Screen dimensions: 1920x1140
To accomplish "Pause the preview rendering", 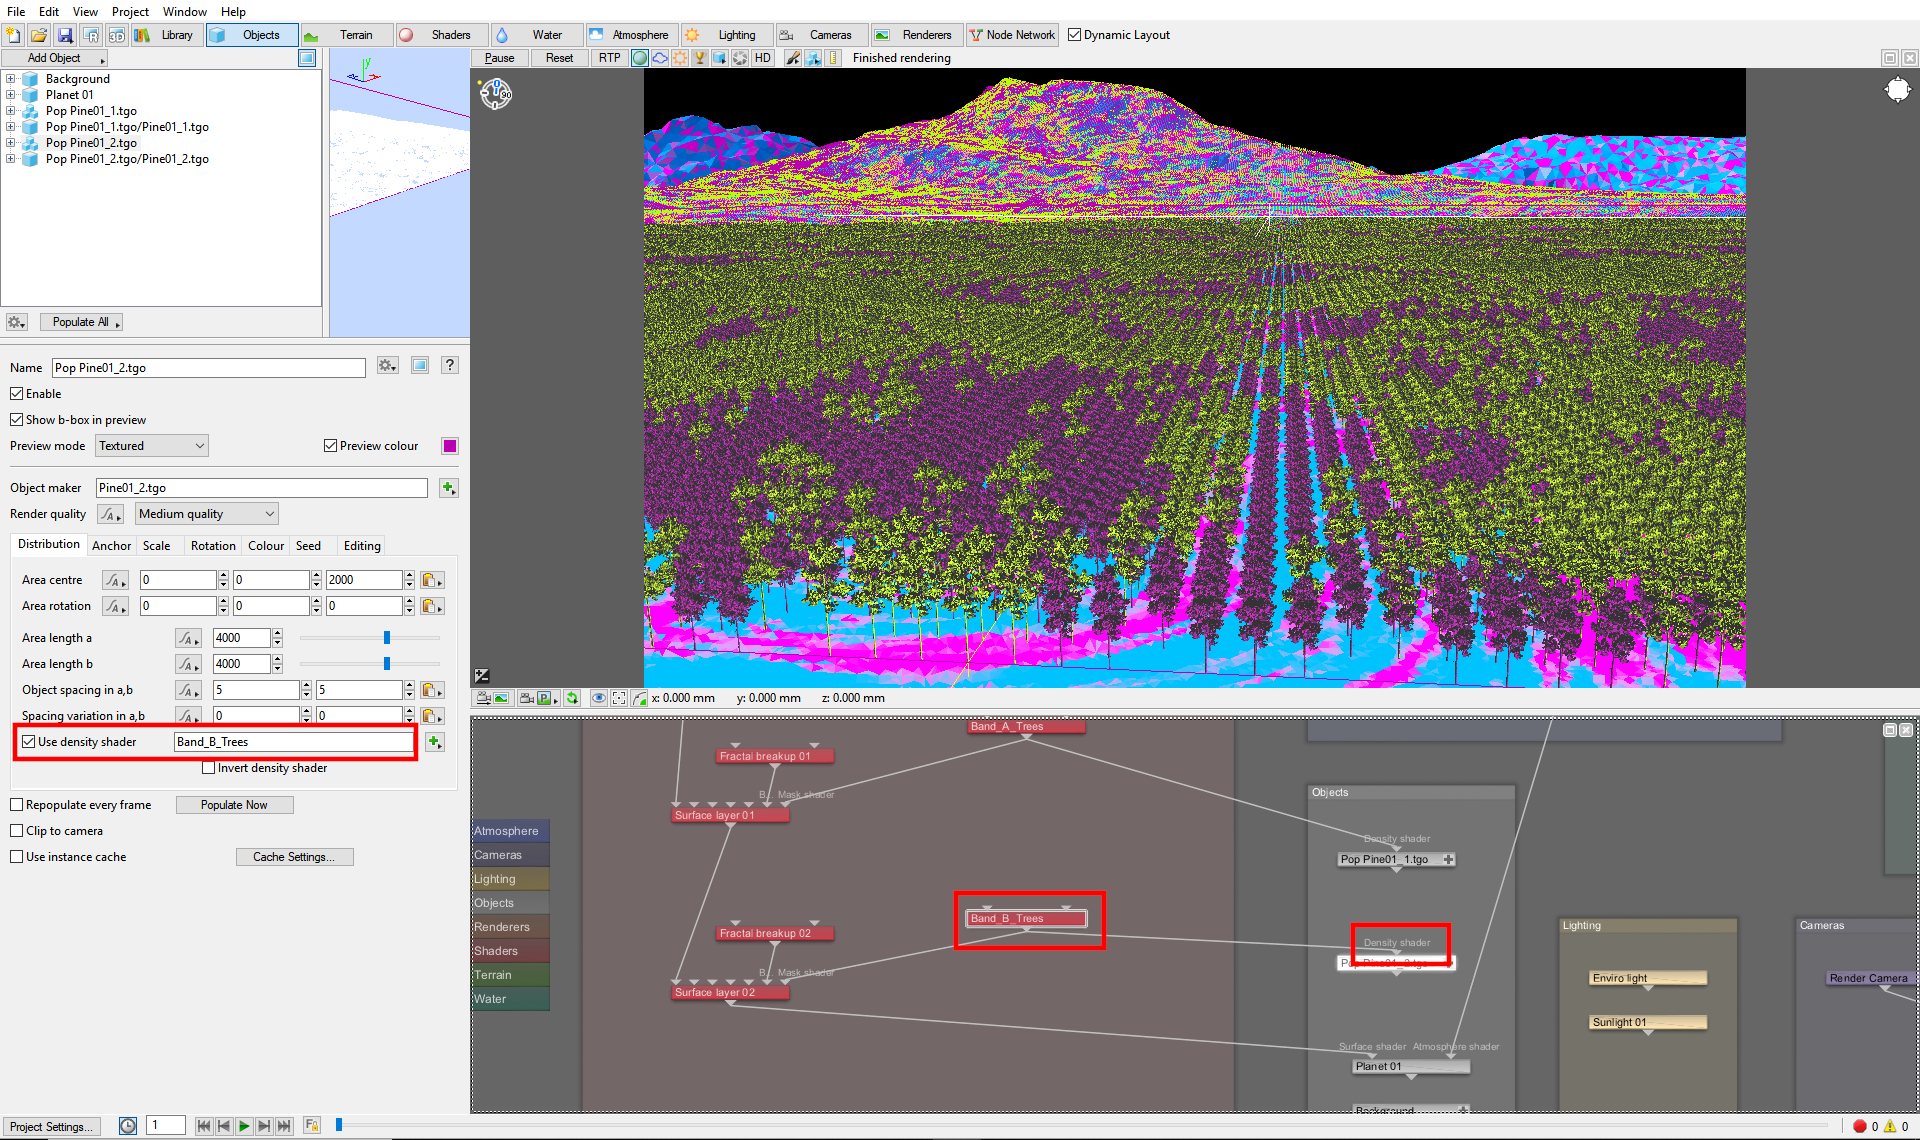I will 499,58.
